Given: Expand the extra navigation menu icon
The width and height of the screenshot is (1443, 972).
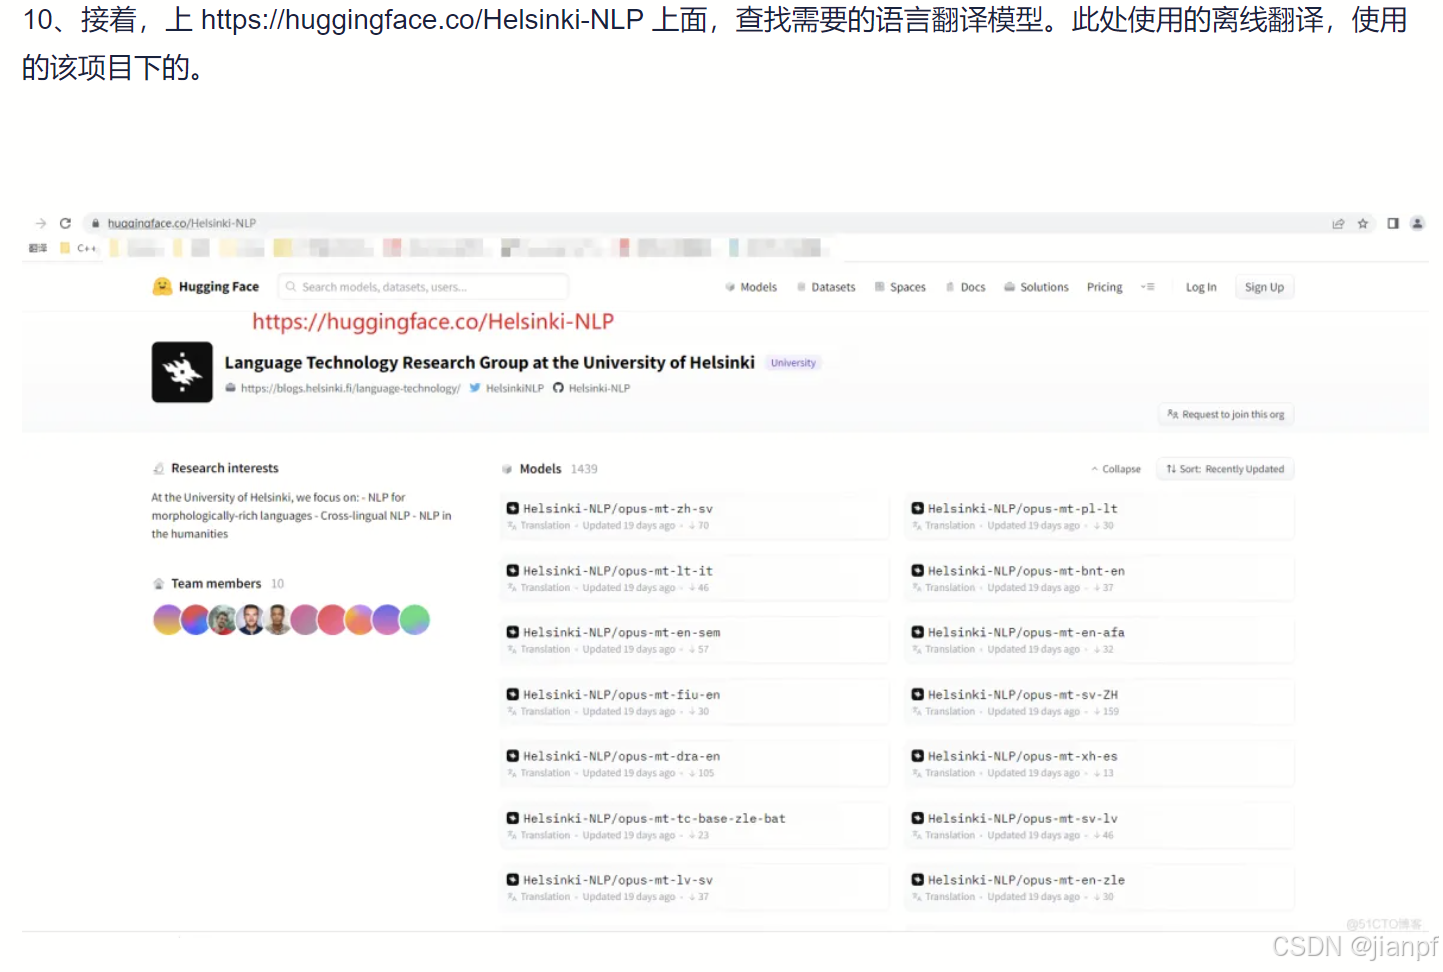Looking at the screenshot, I should [x=1148, y=287].
